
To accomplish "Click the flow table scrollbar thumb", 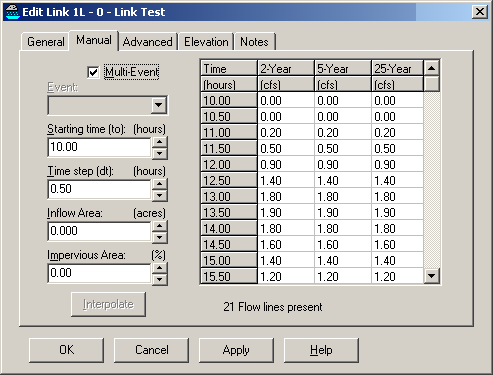I will (x=432, y=84).
